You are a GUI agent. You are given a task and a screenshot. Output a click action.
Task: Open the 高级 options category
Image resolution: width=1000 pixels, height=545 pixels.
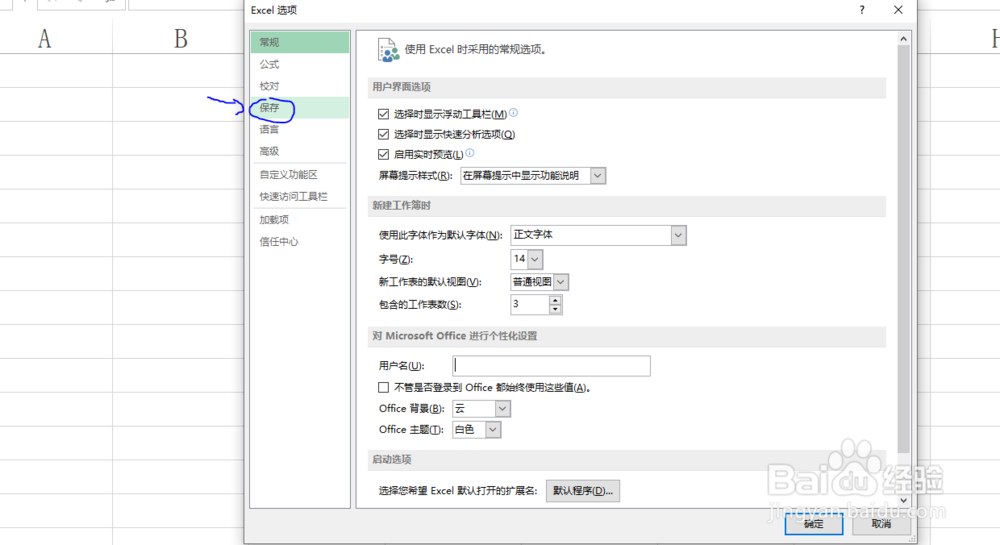pyautogui.click(x=299, y=151)
